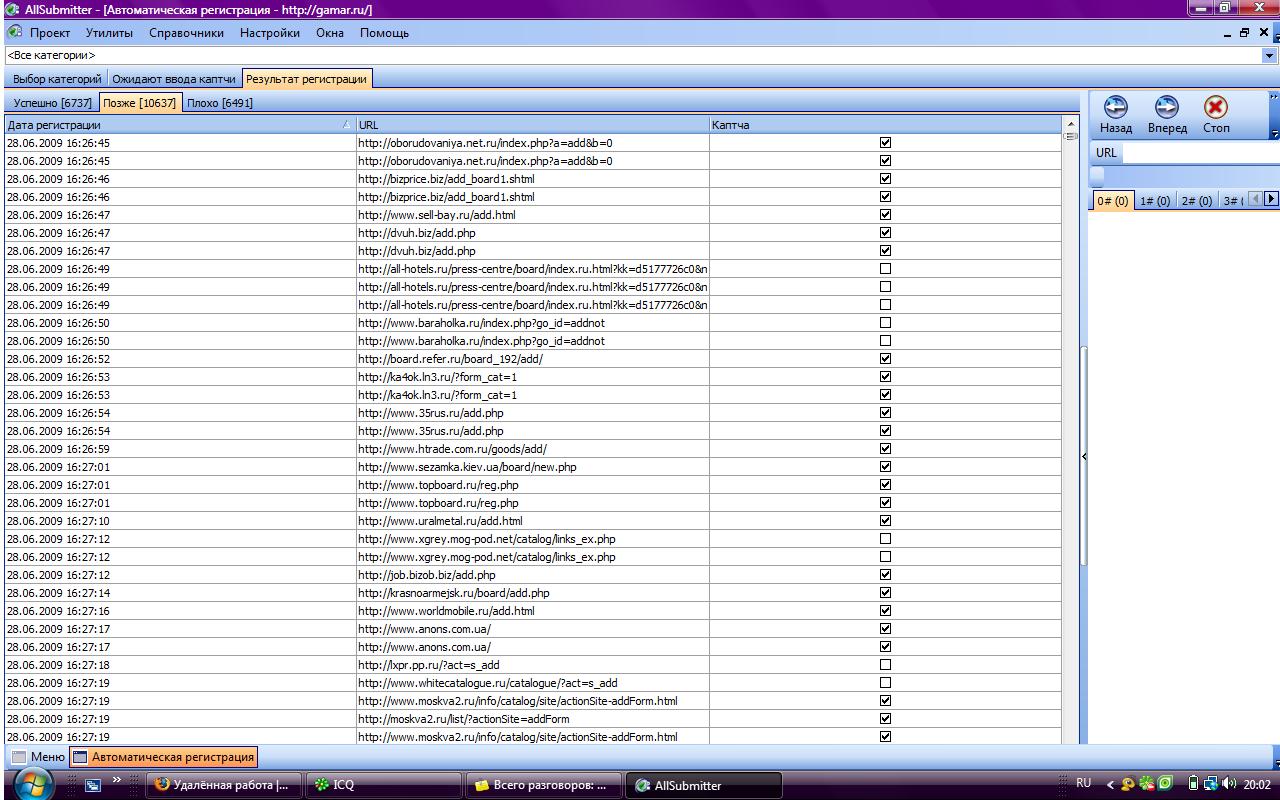1280x800 pixels.
Task: Open the Утилиты menu
Action: click(x=109, y=33)
